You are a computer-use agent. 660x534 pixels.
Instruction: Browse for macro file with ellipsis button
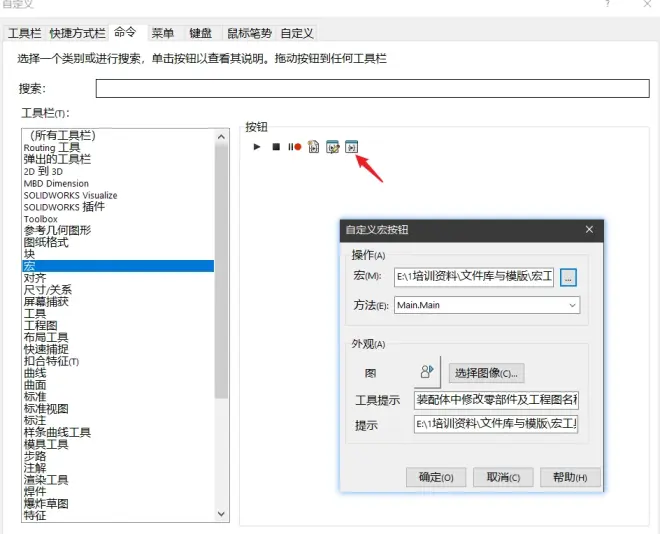point(568,277)
